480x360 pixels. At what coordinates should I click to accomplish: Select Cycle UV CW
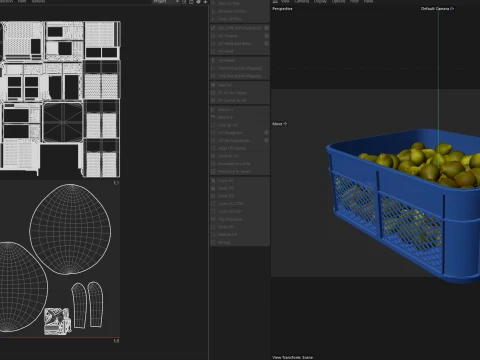pyautogui.click(x=240, y=211)
